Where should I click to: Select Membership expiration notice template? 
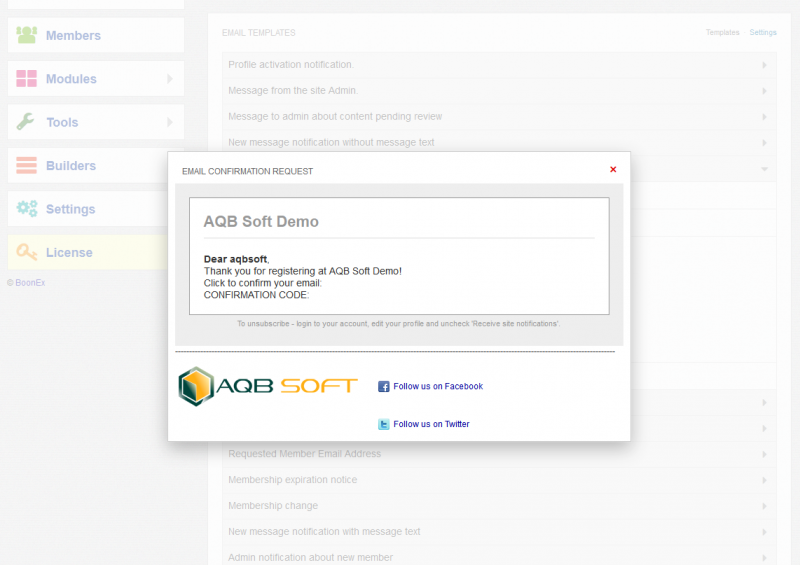pyautogui.click(x=292, y=480)
